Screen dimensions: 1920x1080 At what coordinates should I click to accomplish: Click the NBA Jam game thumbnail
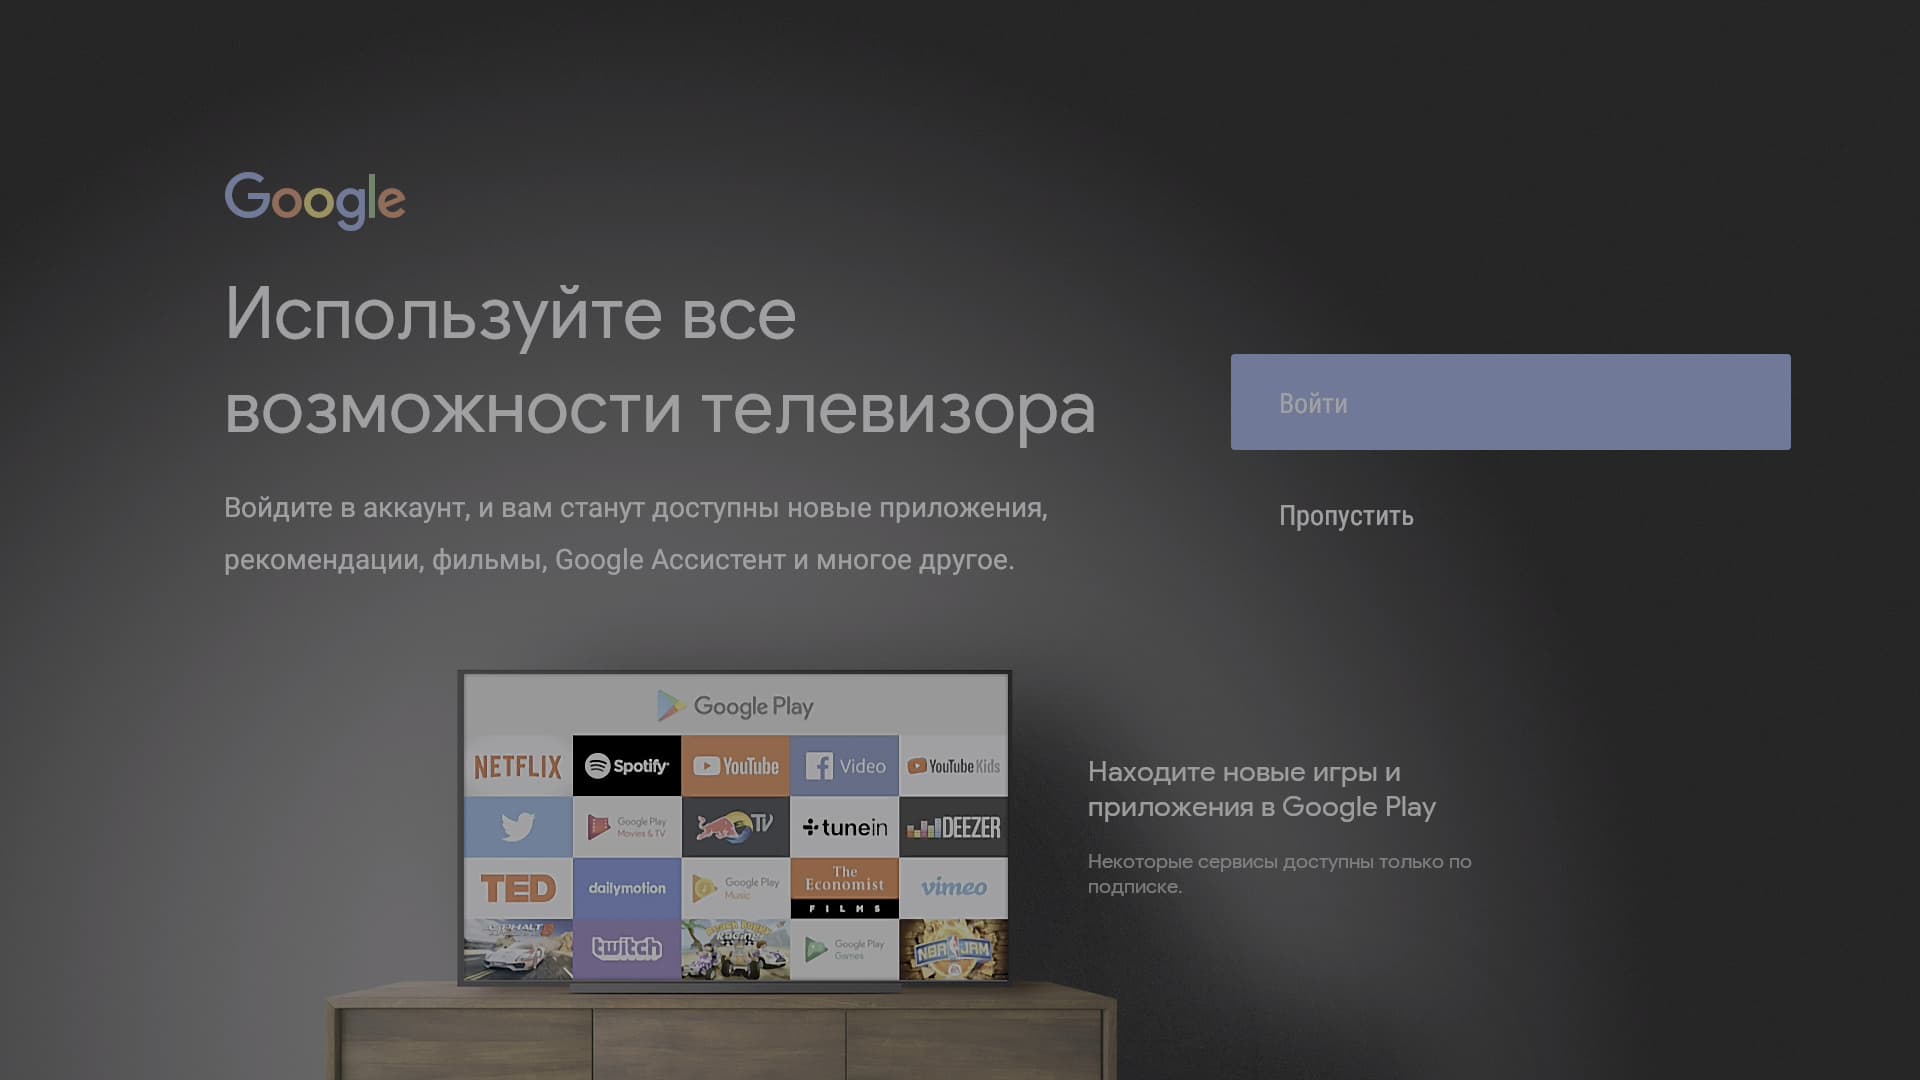coord(953,949)
